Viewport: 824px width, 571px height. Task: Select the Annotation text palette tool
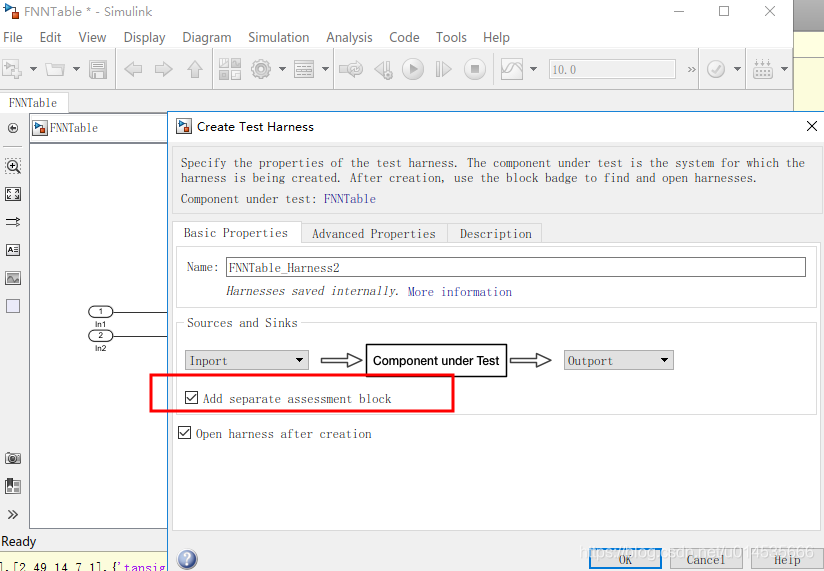(x=13, y=250)
